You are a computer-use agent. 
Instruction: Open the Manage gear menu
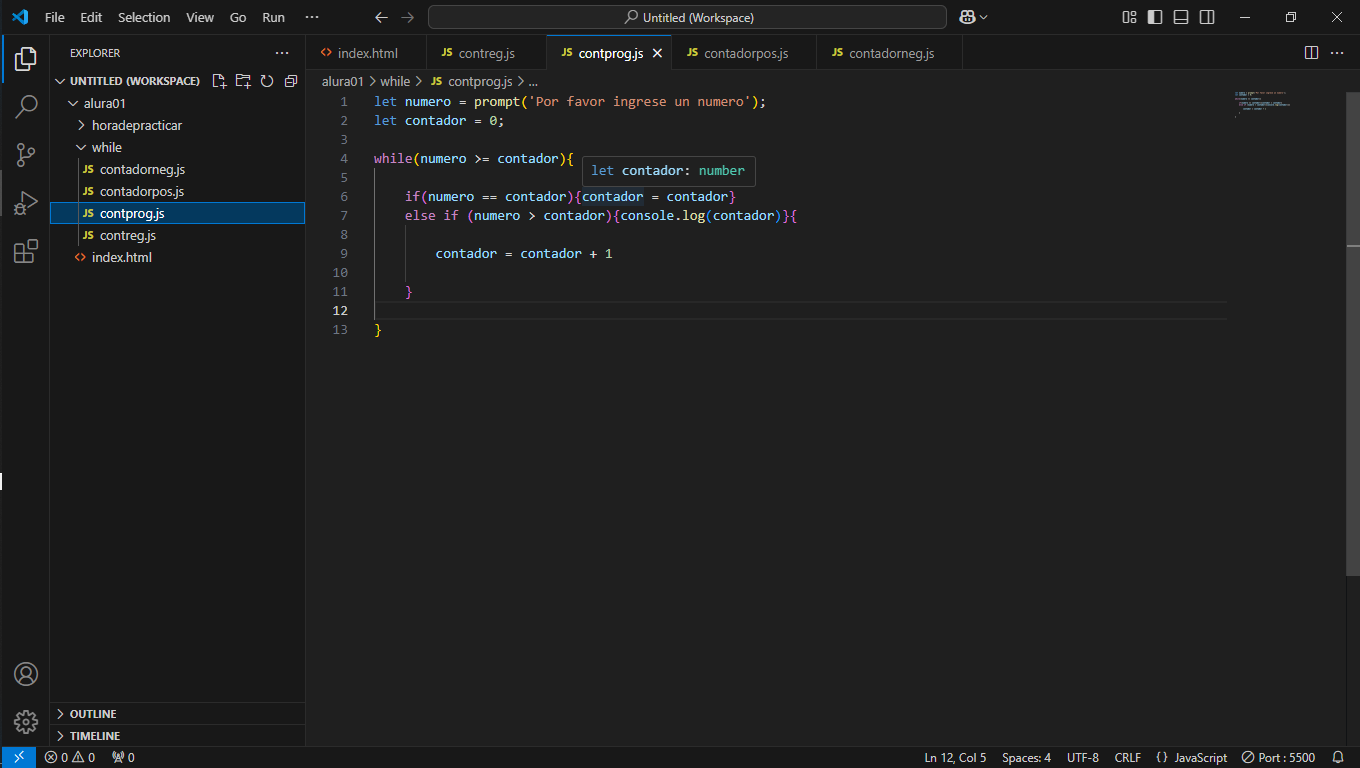point(26,721)
